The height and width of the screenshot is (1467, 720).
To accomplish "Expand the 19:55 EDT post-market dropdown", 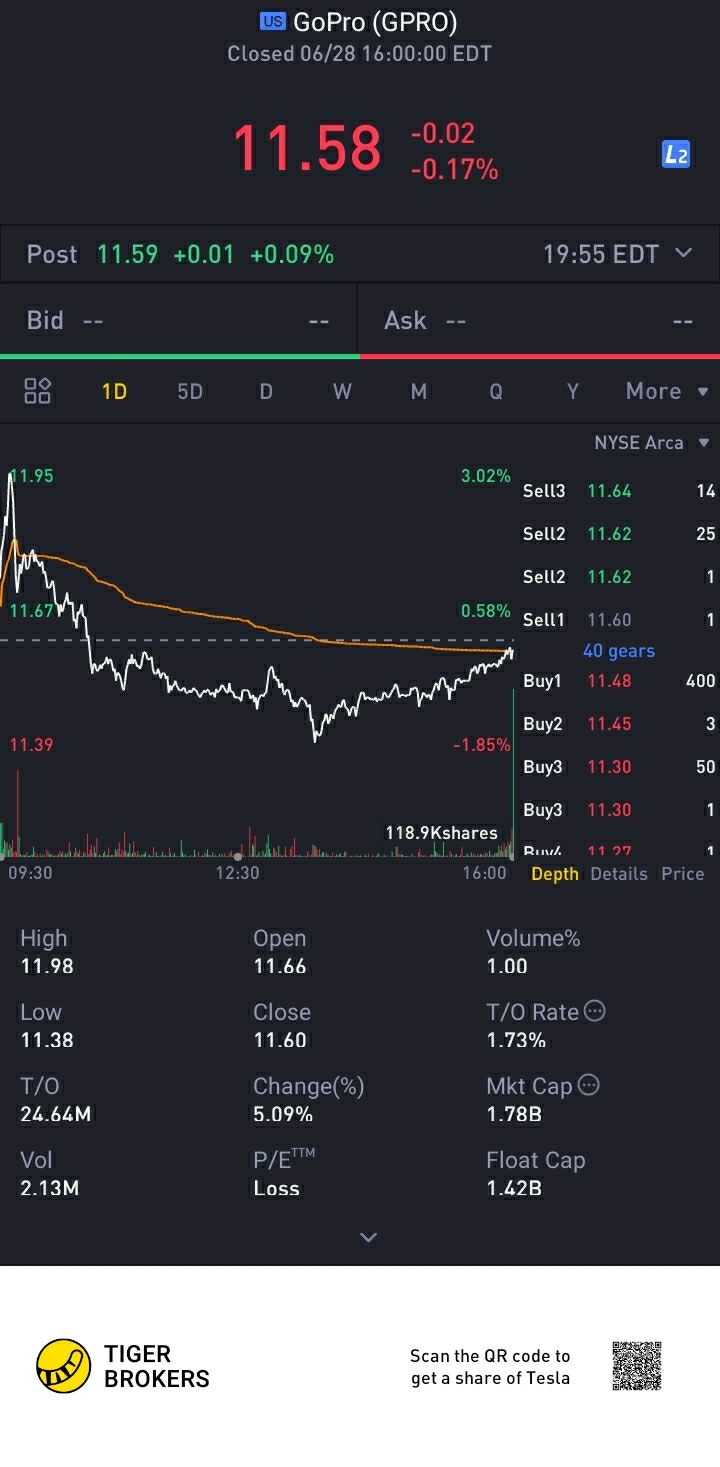I will 683,253.
